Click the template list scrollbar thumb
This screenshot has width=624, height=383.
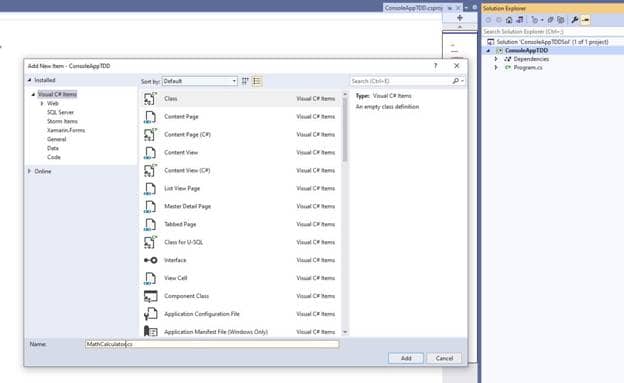(x=345, y=129)
